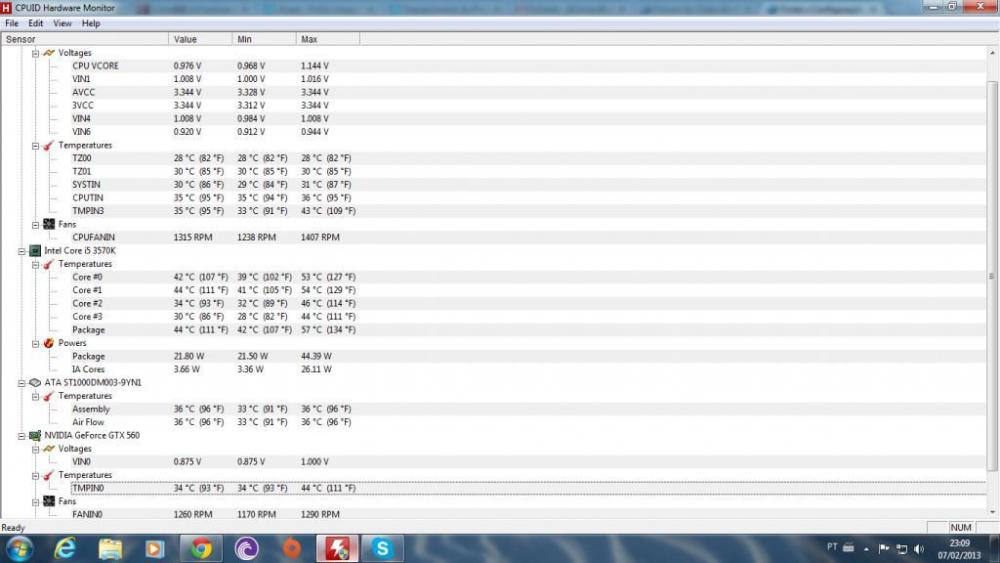Launch Skype from the taskbar

(x=381, y=548)
